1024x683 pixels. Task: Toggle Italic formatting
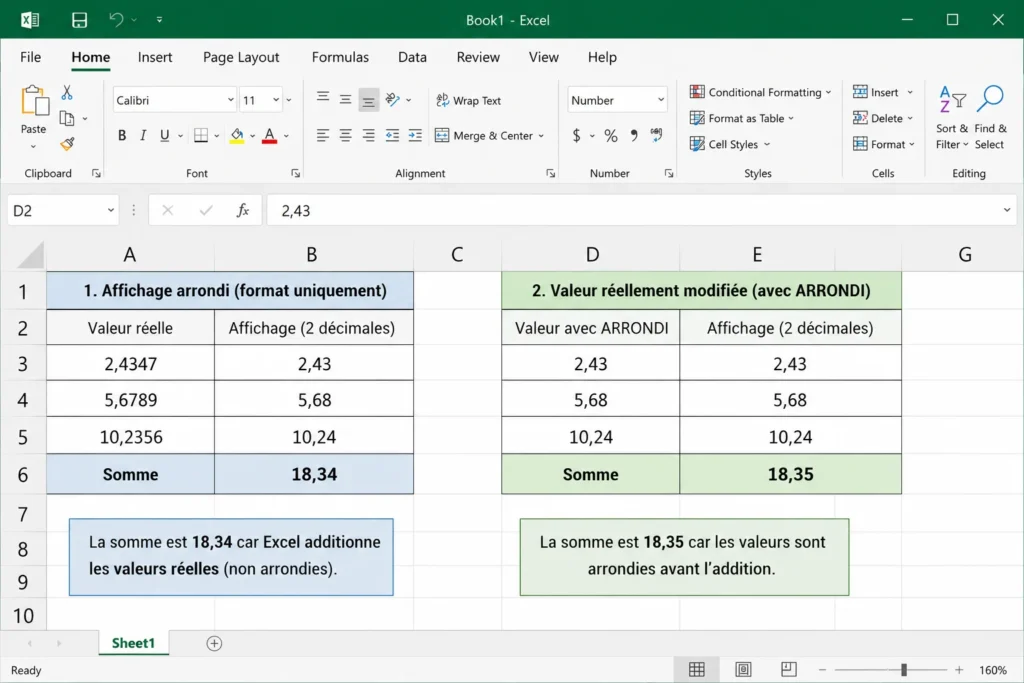(143, 135)
